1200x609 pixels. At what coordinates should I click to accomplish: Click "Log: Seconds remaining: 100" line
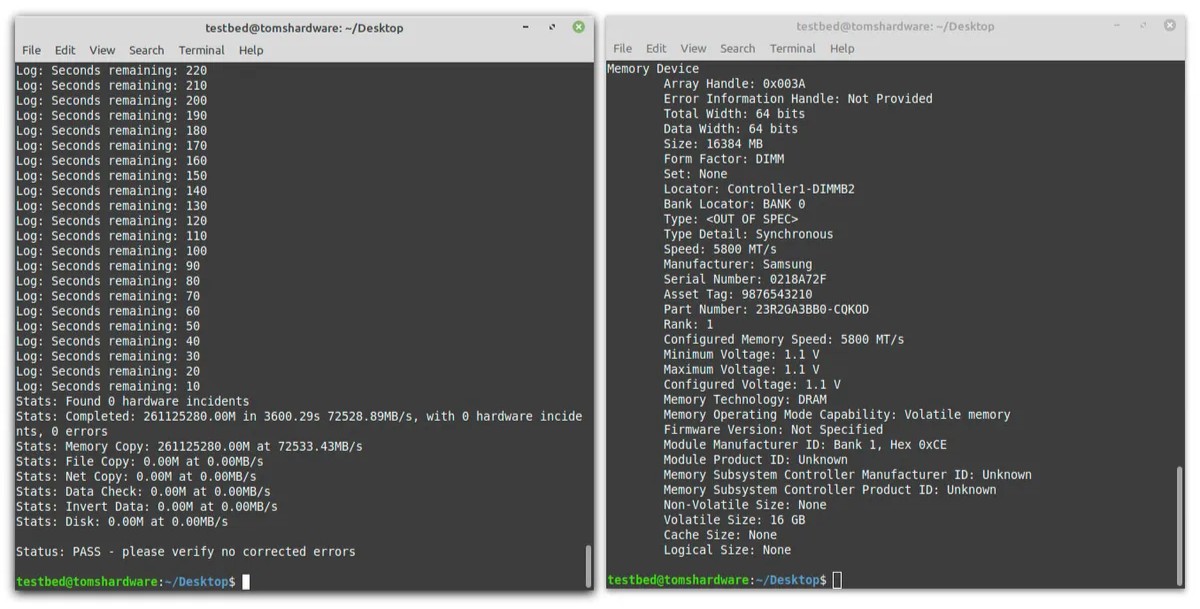click(111, 250)
